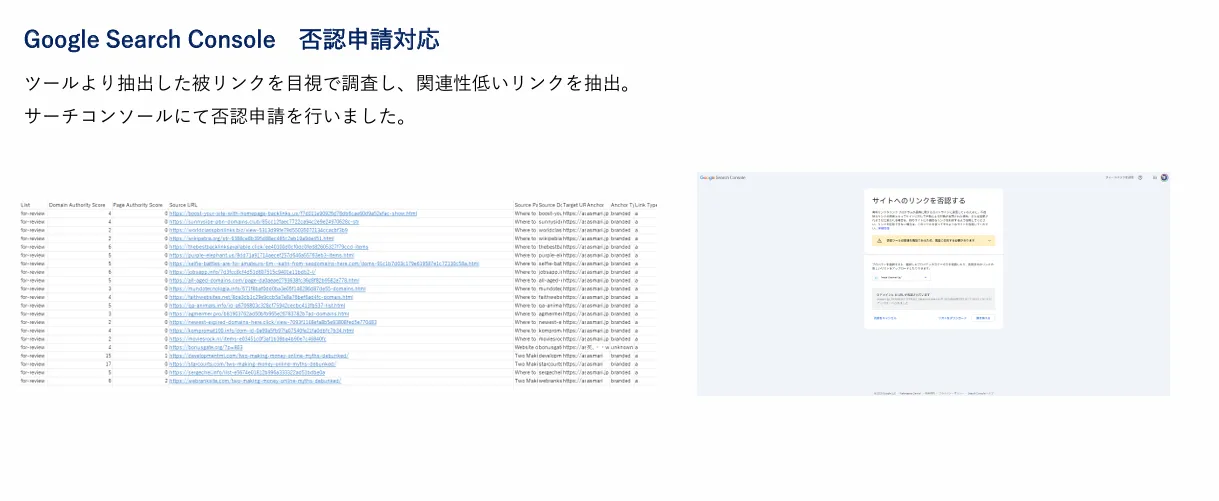The image size is (1219, 501).
Task: Open the qa-animals.info source URL
Action: 257,305
